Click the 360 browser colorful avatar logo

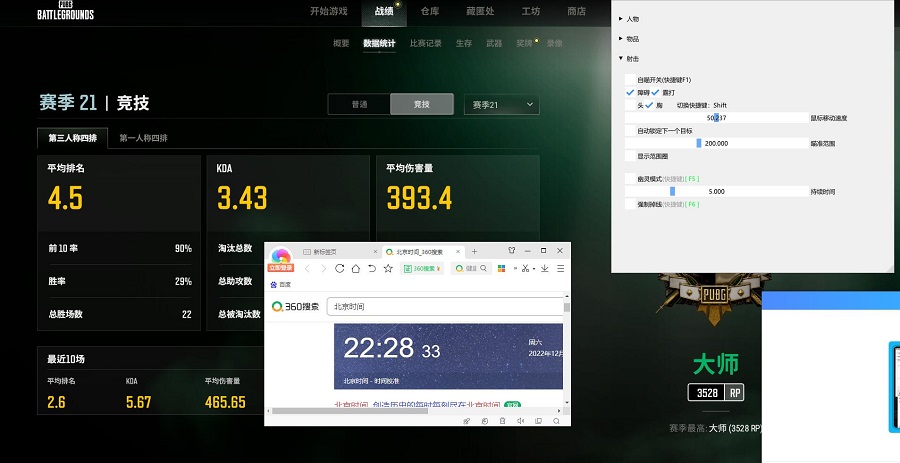[281, 255]
